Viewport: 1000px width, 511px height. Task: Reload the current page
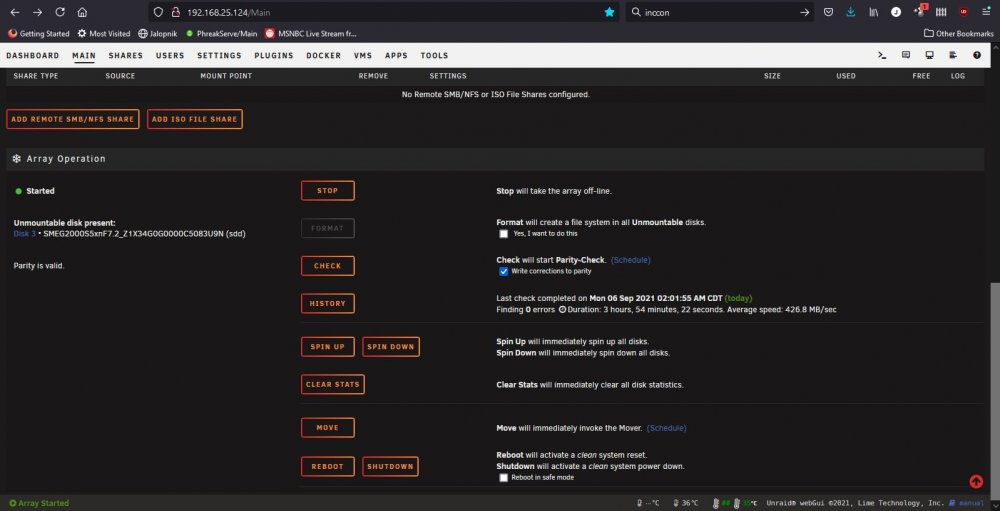[x=60, y=12]
